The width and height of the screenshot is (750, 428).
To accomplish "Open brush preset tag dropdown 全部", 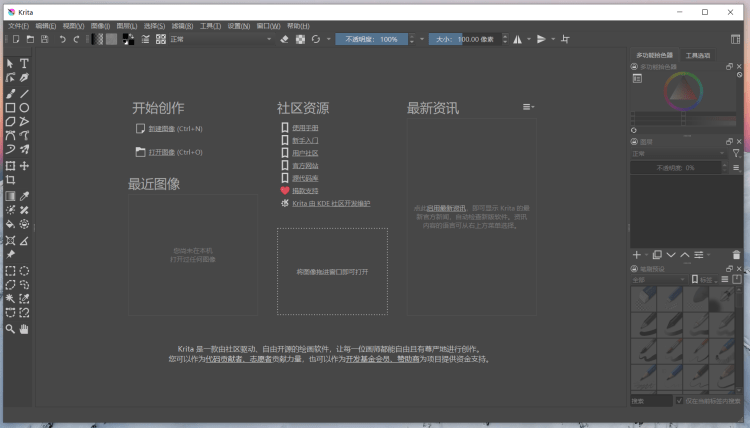I will coord(659,279).
